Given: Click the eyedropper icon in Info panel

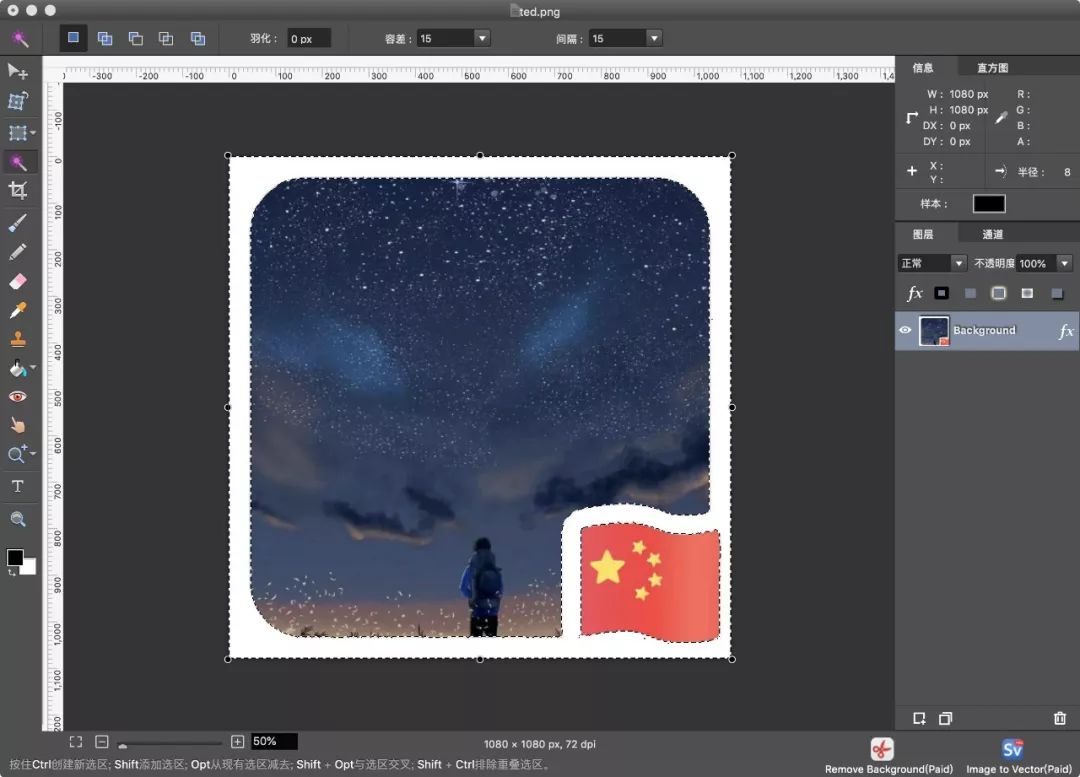Looking at the screenshot, I should [1001, 118].
